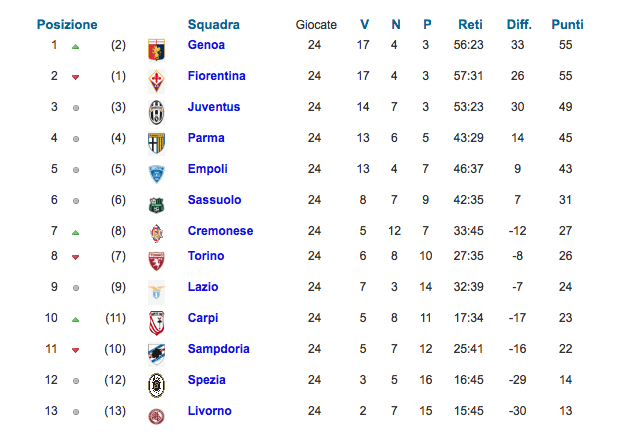Click the Diff. column header
622x445 pixels.
[x=518, y=24]
